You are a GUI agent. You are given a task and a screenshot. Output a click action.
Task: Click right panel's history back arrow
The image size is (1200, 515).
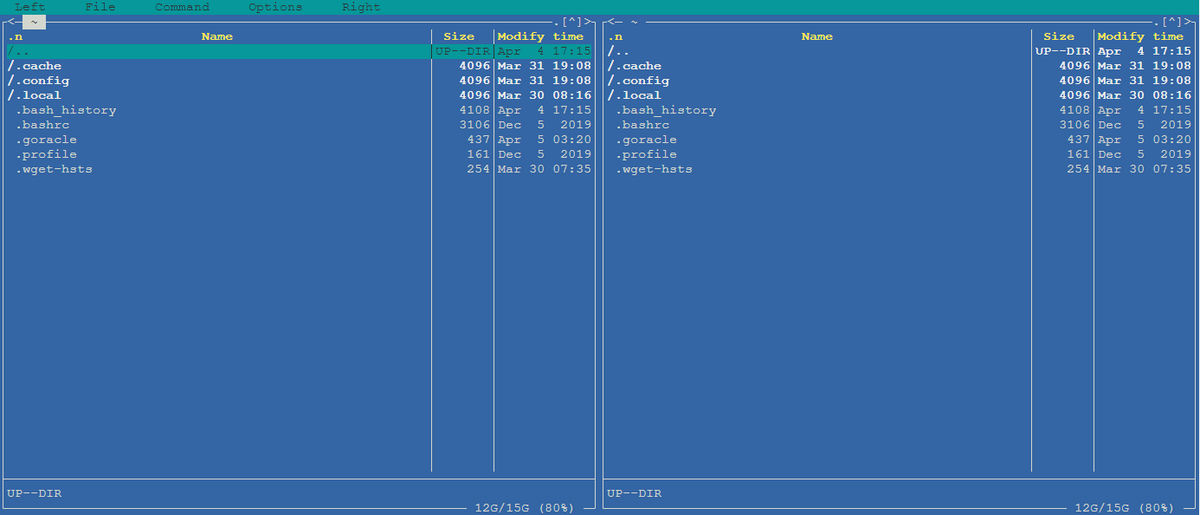(611, 21)
